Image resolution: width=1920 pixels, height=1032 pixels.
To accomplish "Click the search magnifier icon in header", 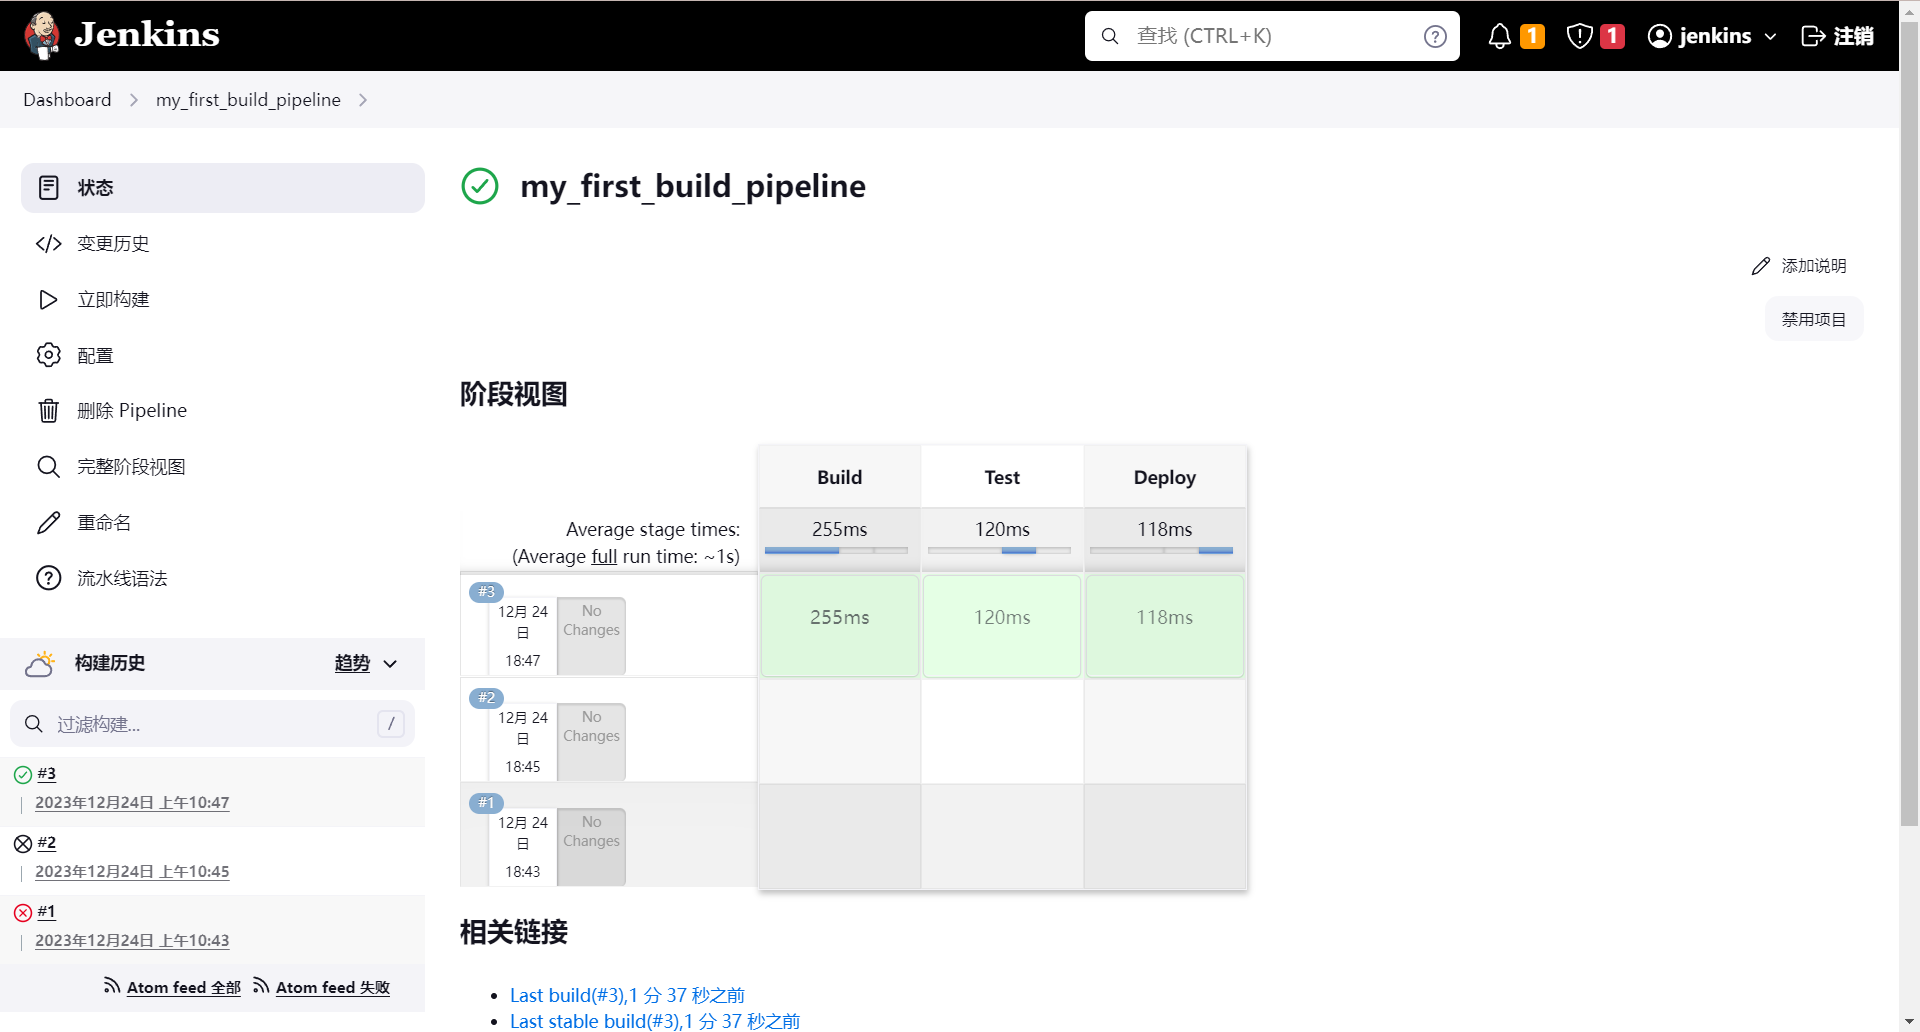I will tap(1110, 36).
